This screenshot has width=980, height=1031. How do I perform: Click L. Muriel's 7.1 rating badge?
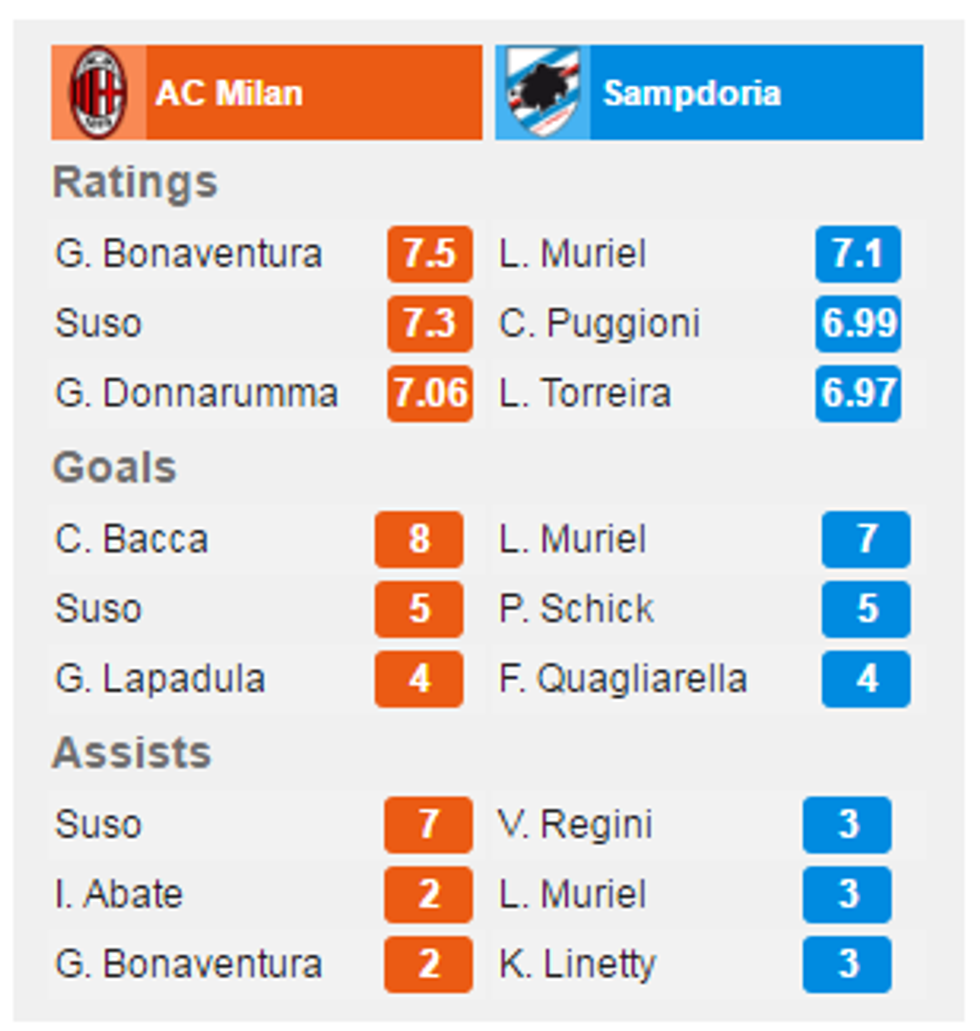coord(858,254)
